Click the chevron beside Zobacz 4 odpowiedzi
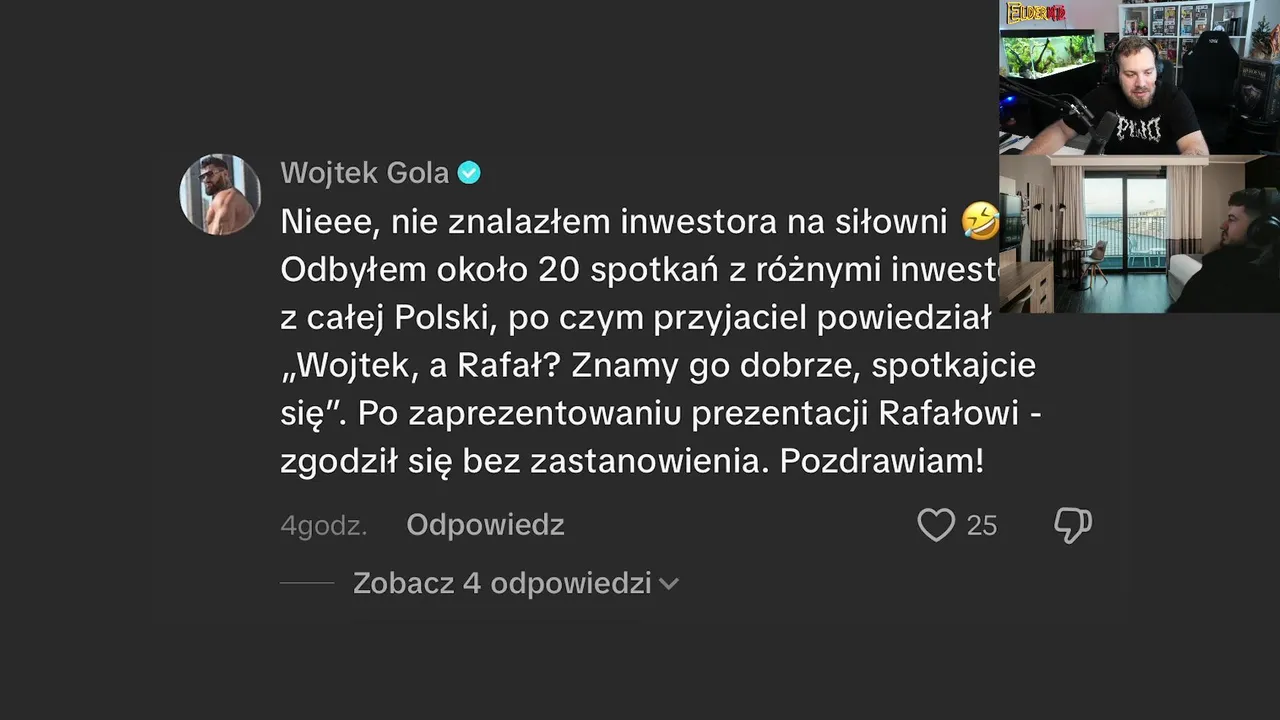Image resolution: width=1280 pixels, height=720 pixels. 669,584
